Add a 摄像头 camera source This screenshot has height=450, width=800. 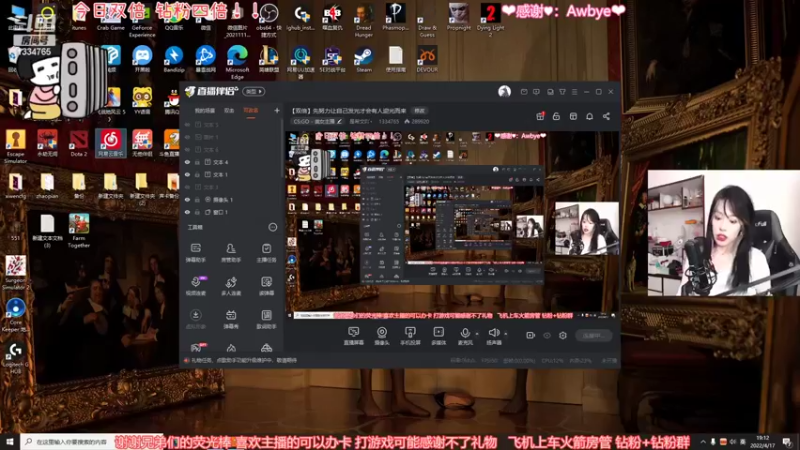pos(382,336)
